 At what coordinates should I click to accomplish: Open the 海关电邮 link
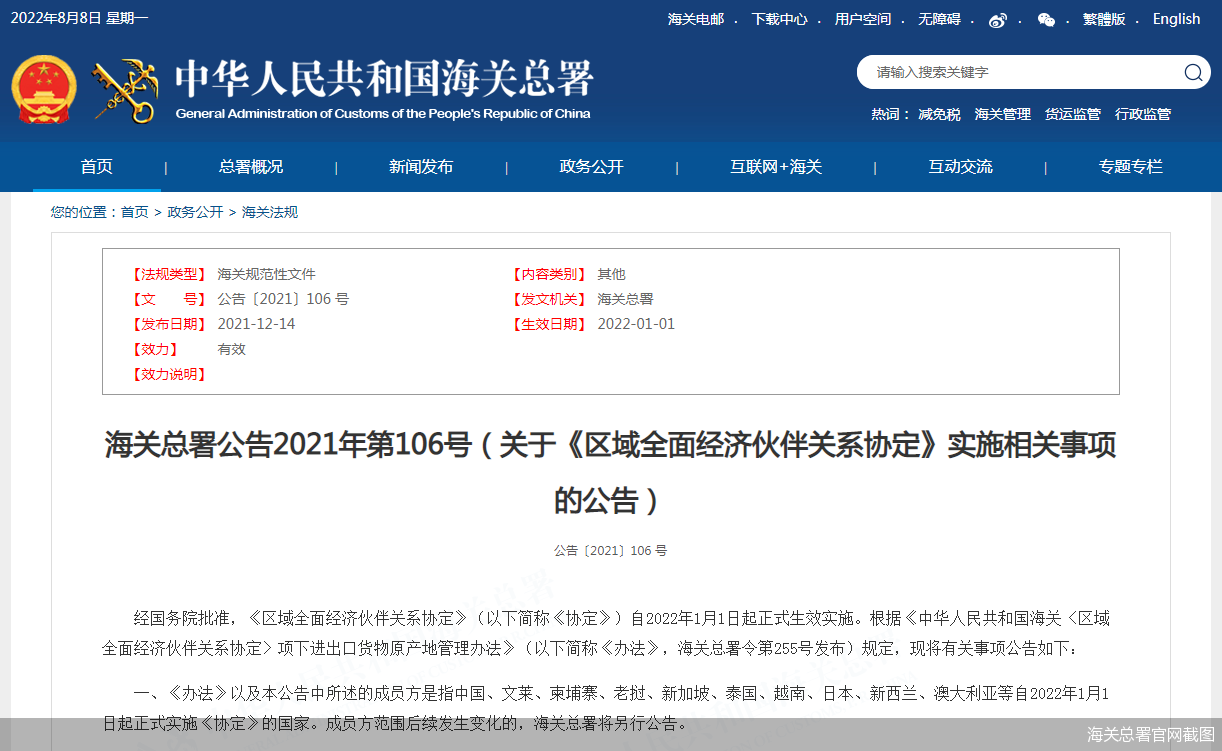(x=696, y=19)
